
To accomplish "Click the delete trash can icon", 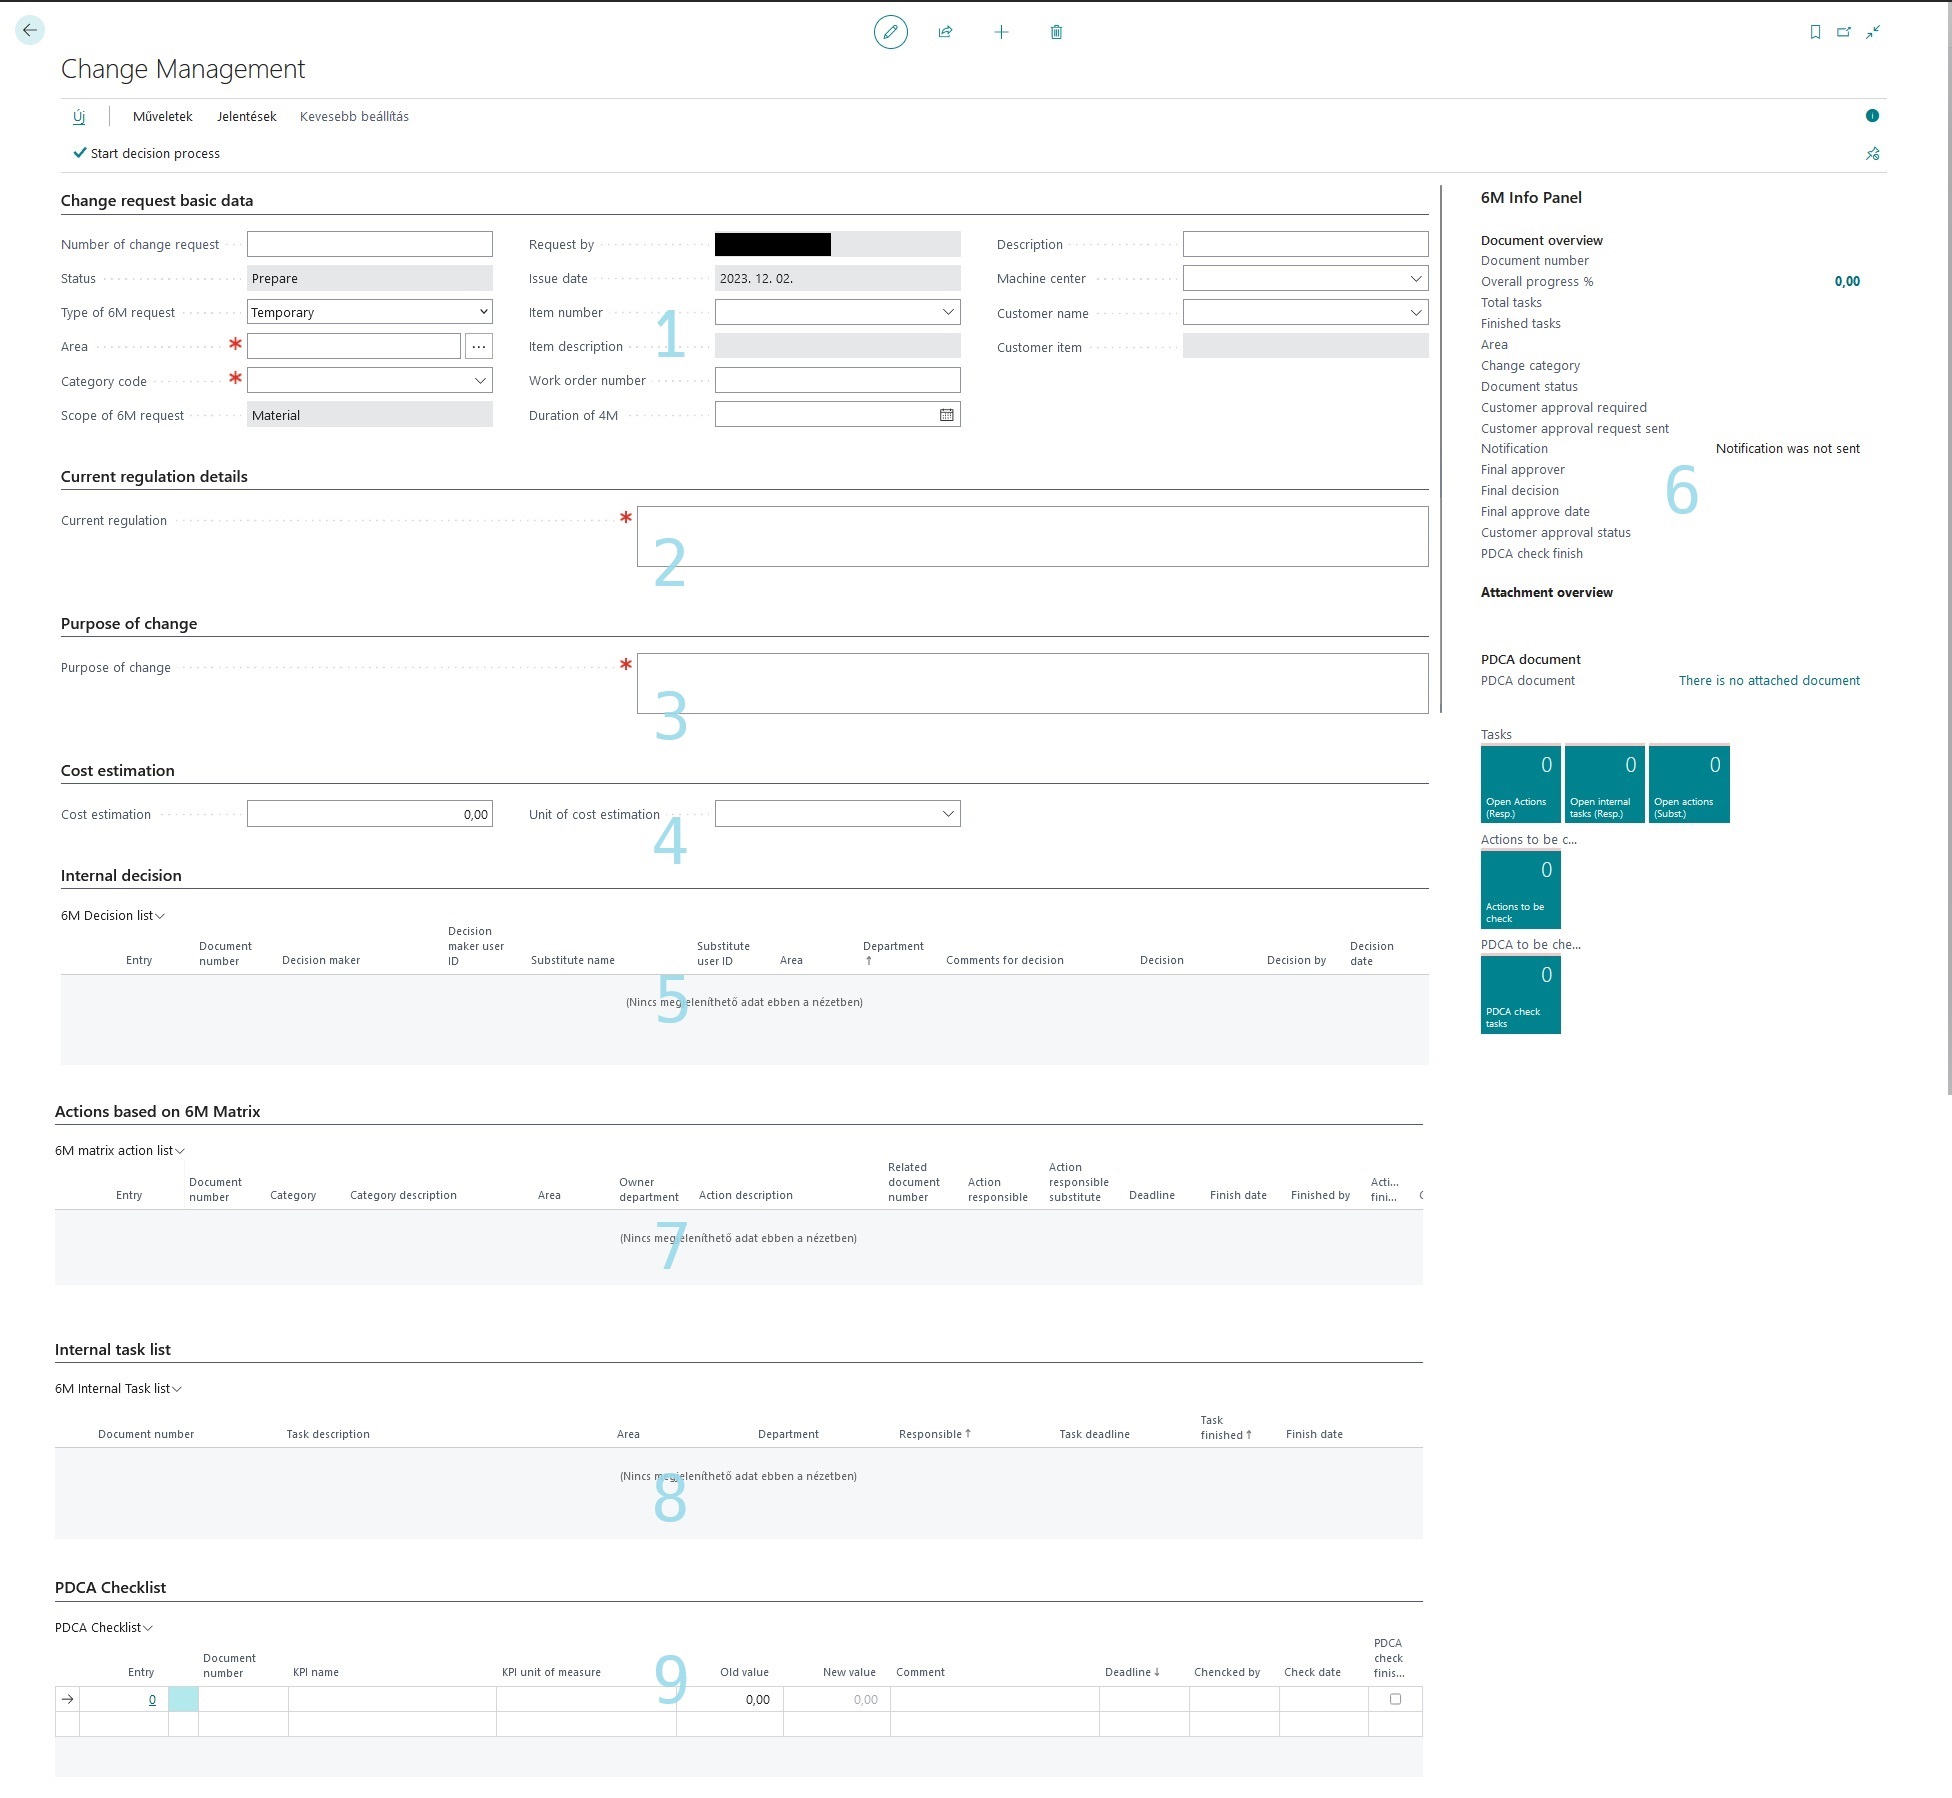I will point(1056,32).
